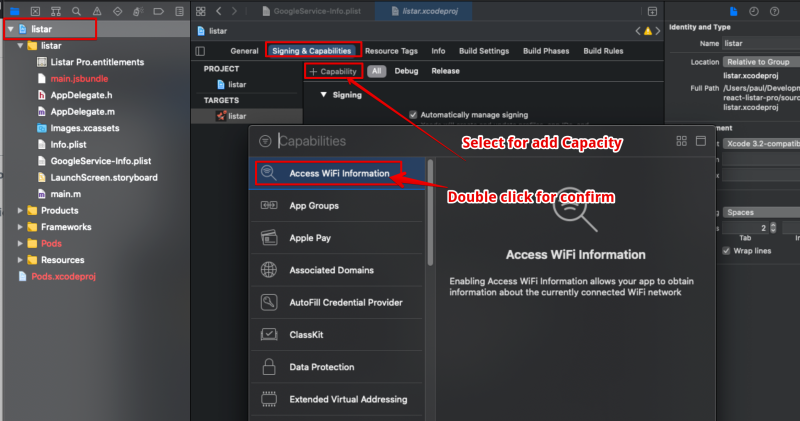Open the GoogleService-Info.plist editor tab
800x421 pixels.
pyautogui.click(x=311, y=11)
